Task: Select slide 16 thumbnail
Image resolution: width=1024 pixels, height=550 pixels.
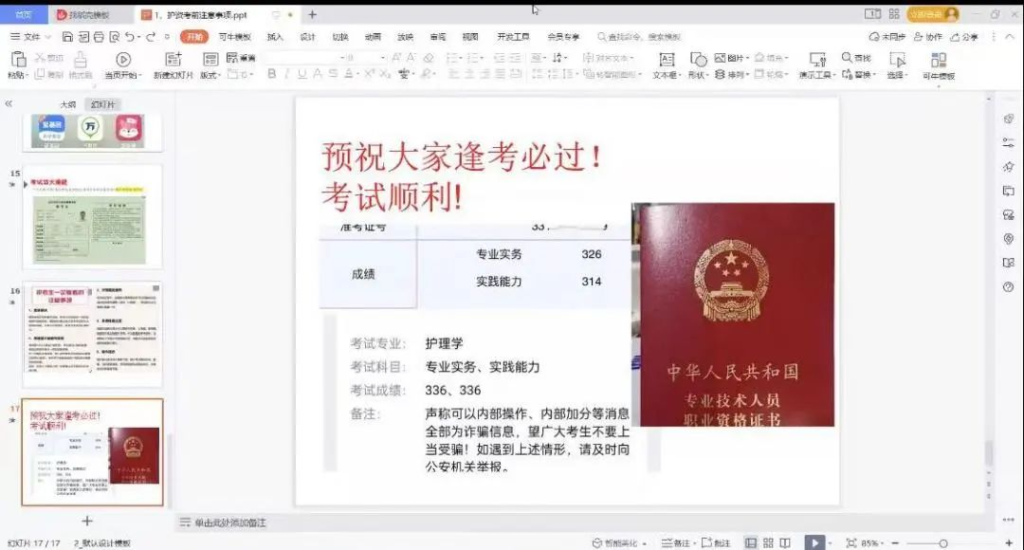Action: (92, 334)
